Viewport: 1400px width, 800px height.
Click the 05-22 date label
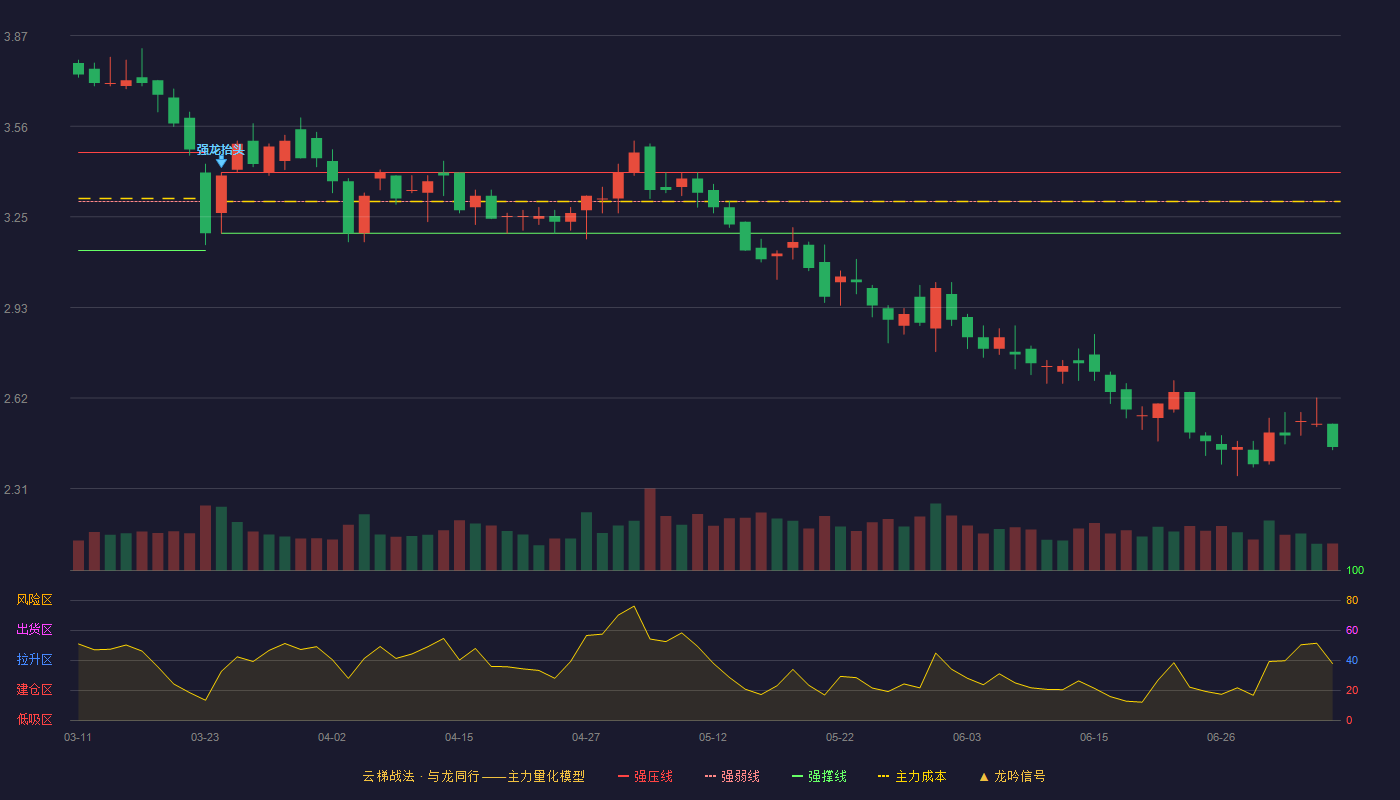tap(840, 737)
